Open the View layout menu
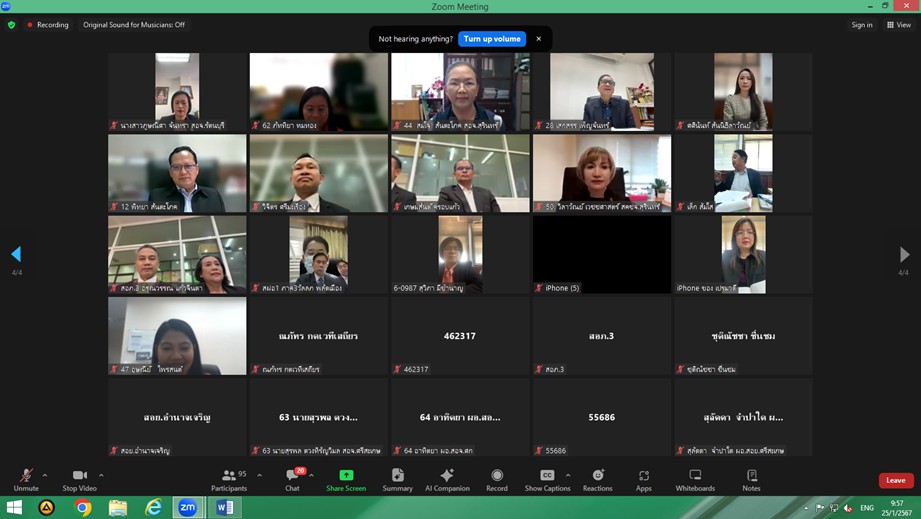This screenshot has height=519, width=921. coord(898,25)
